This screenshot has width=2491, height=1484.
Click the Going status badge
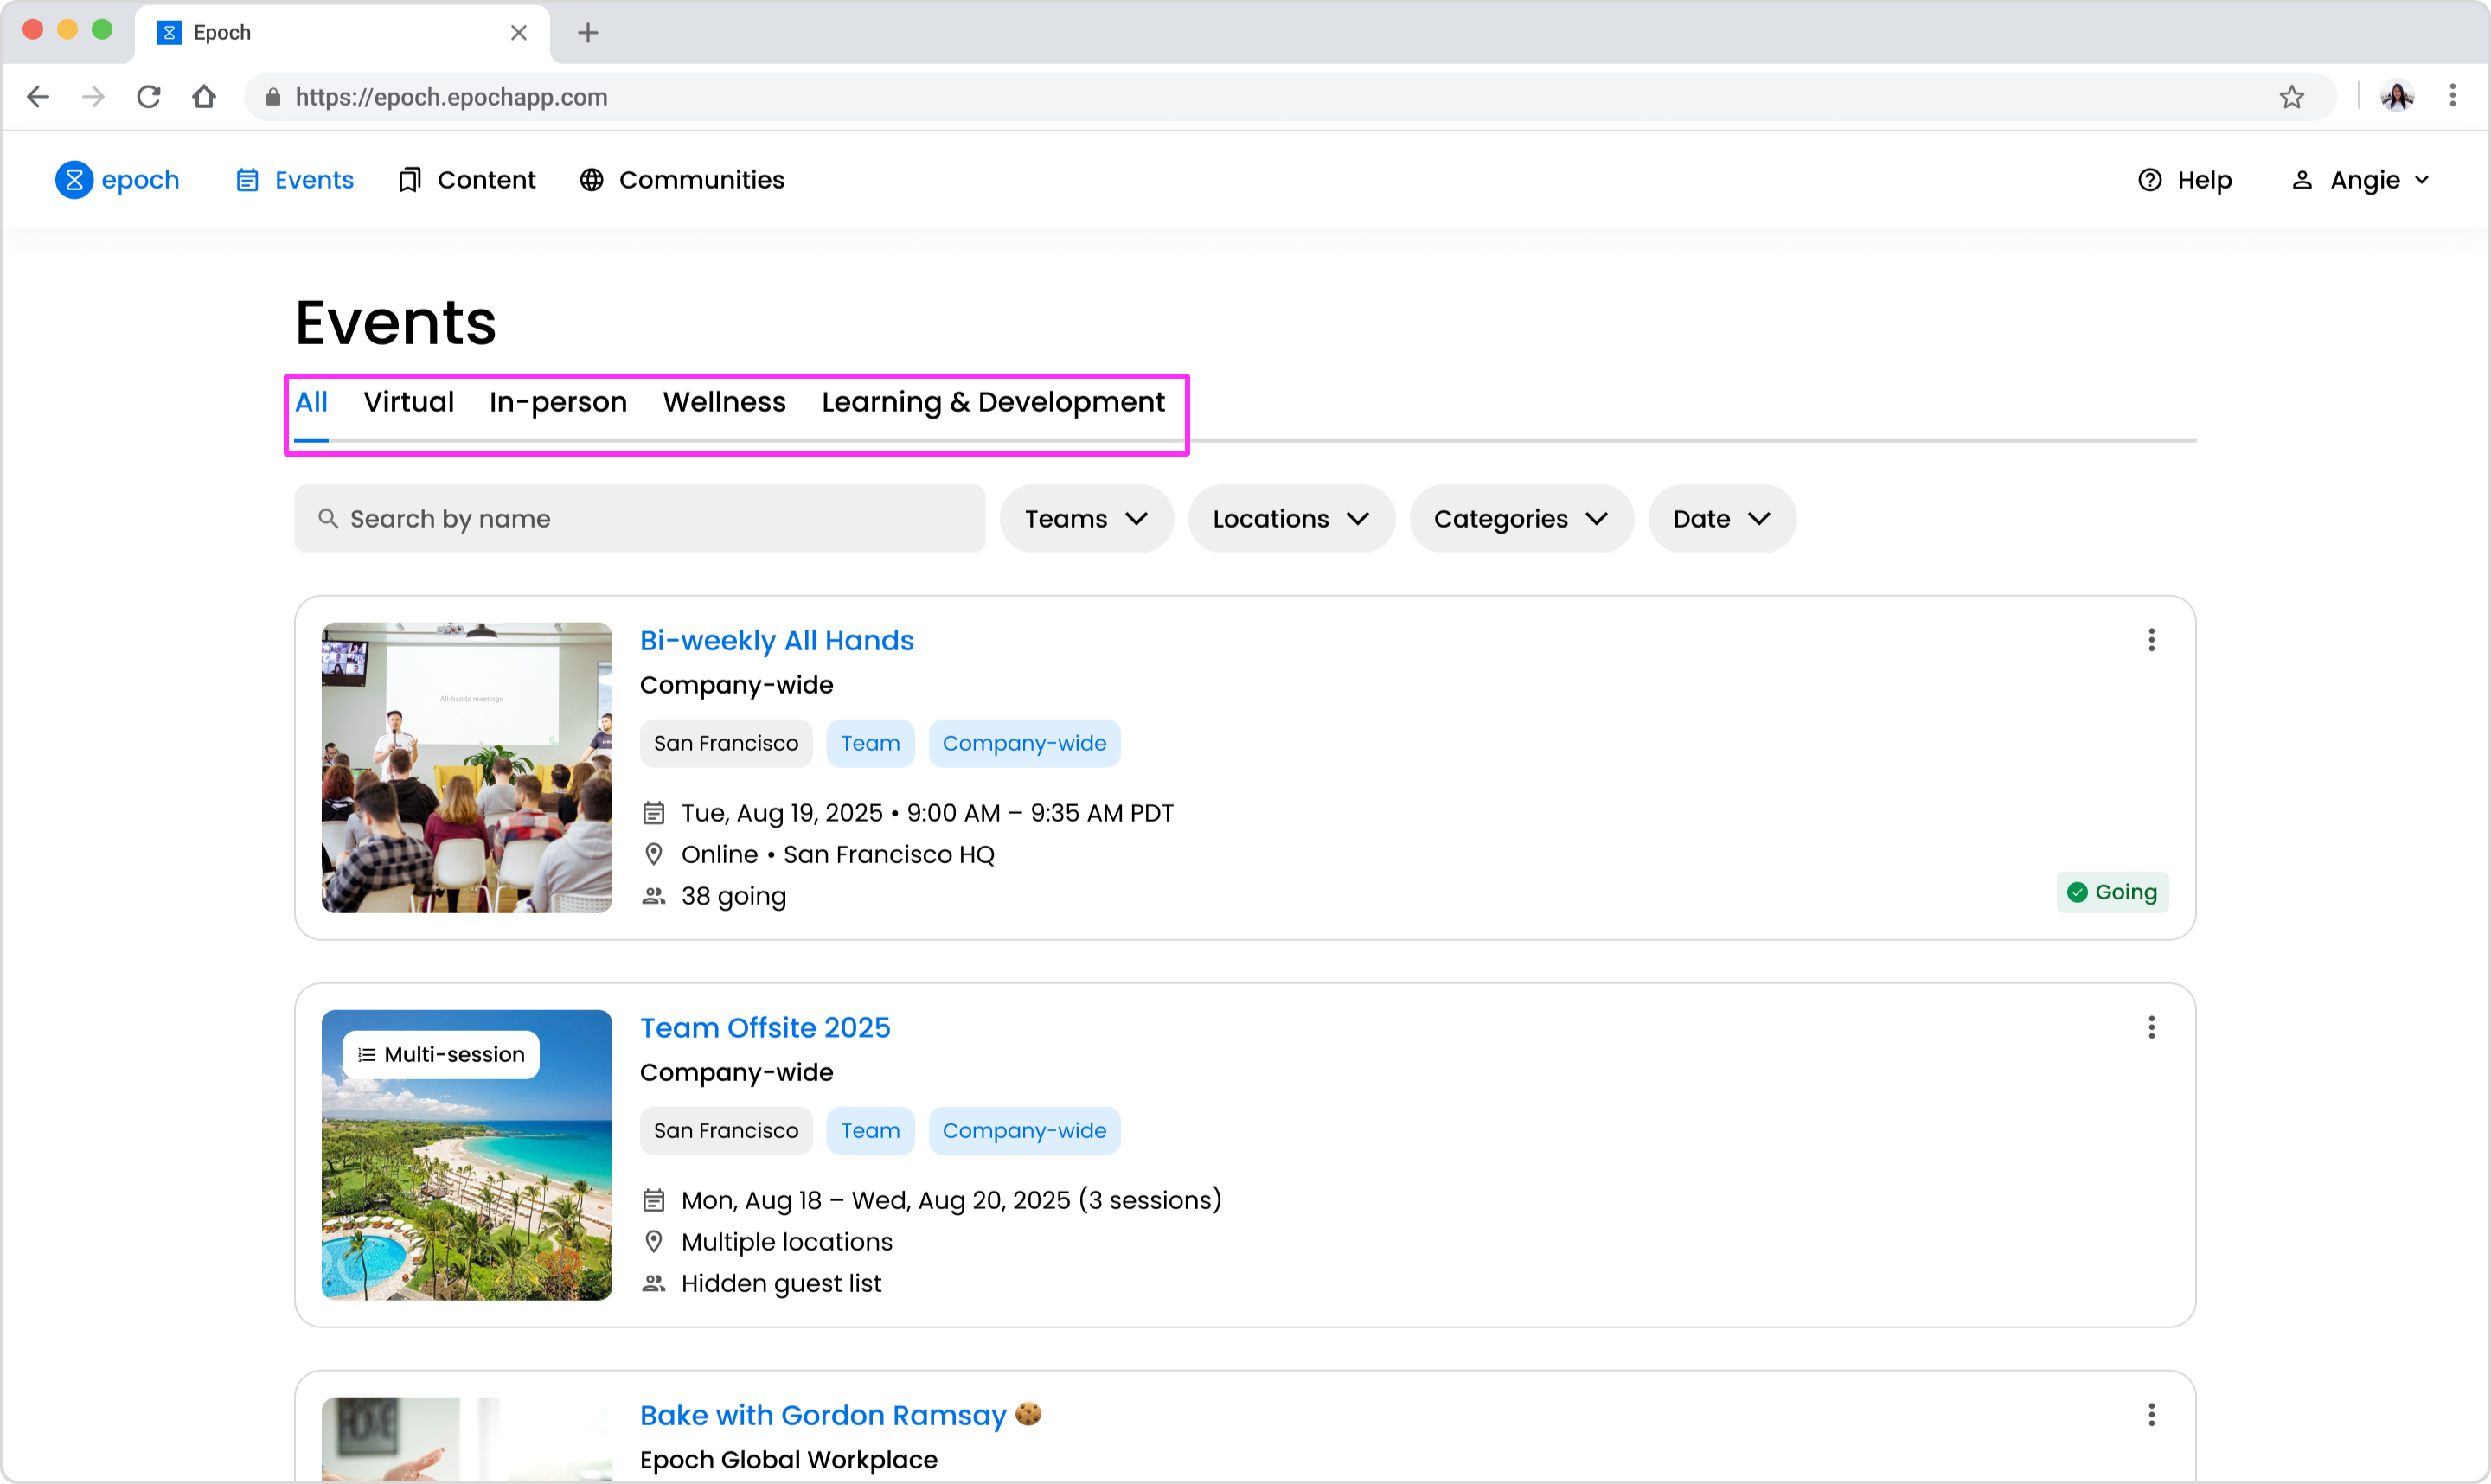click(x=2112, y=892)
